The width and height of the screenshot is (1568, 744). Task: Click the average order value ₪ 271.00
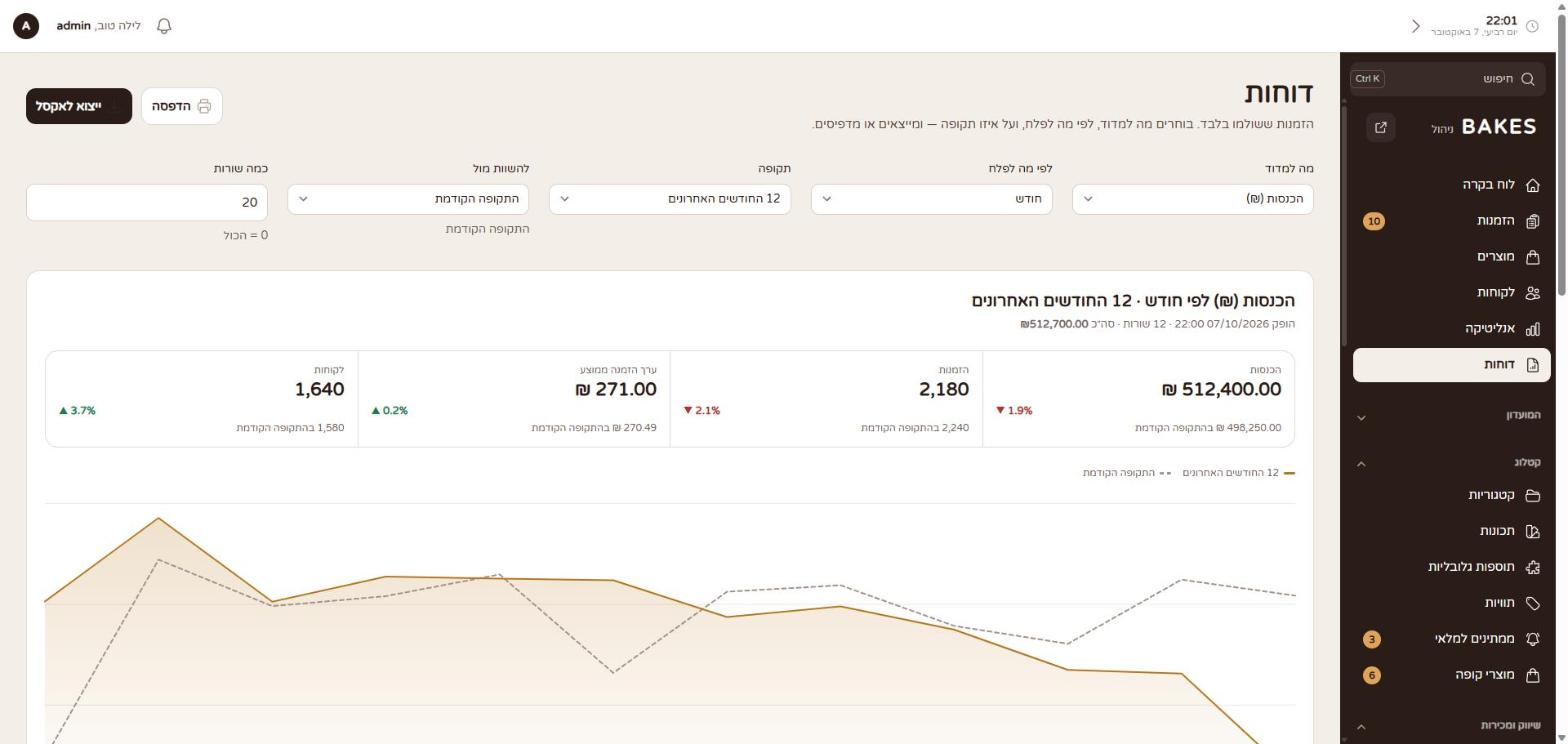point(616,390)
